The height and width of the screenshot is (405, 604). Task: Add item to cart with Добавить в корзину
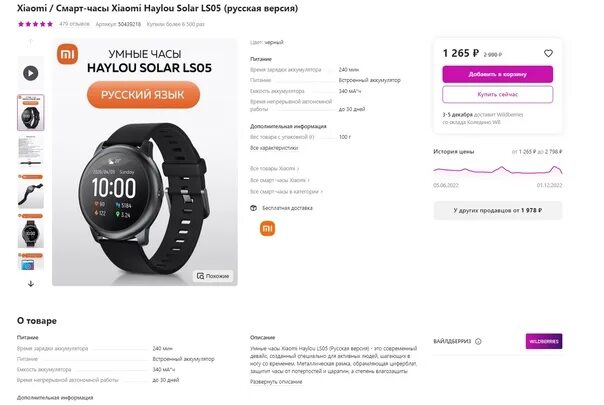(x=497, y=74)
